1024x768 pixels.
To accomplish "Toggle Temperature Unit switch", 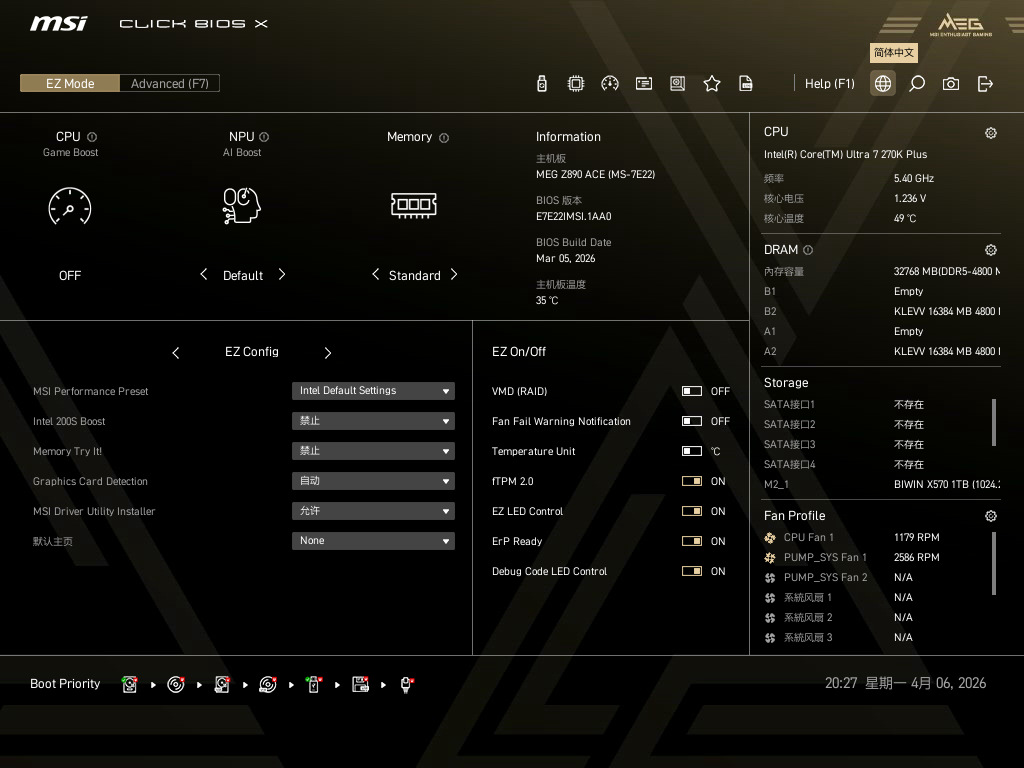I will [692, 451].
